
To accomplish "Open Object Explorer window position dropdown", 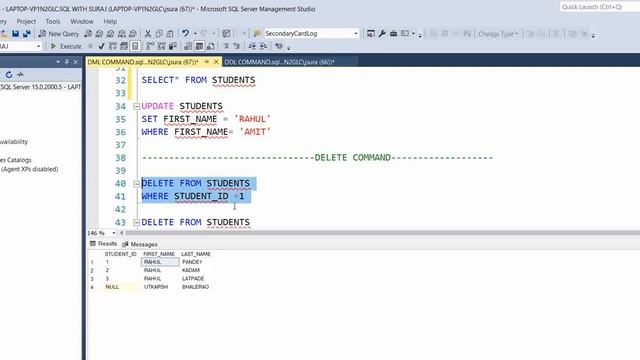I will 58,62.
